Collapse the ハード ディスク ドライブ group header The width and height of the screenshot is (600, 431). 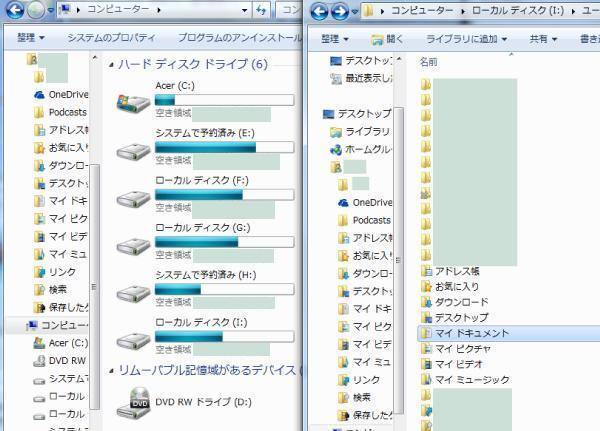192,64
